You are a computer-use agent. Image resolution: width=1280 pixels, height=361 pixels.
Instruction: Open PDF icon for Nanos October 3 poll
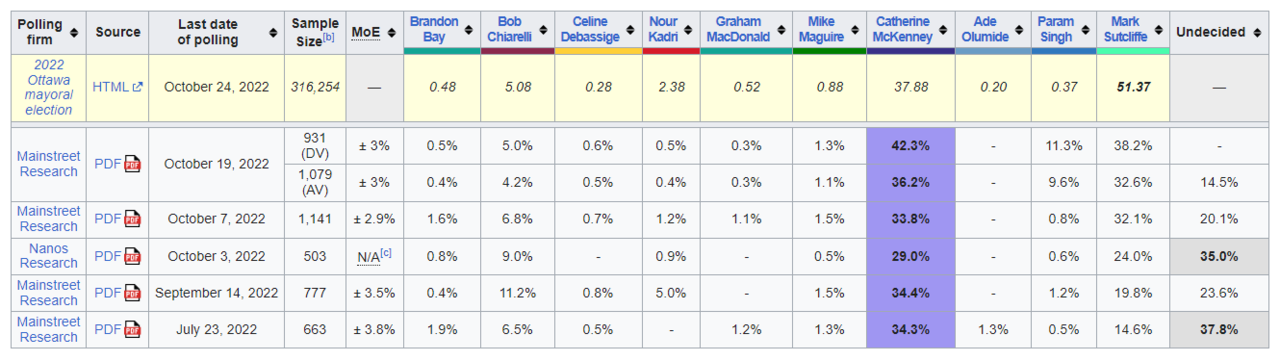tap(132, 256)
